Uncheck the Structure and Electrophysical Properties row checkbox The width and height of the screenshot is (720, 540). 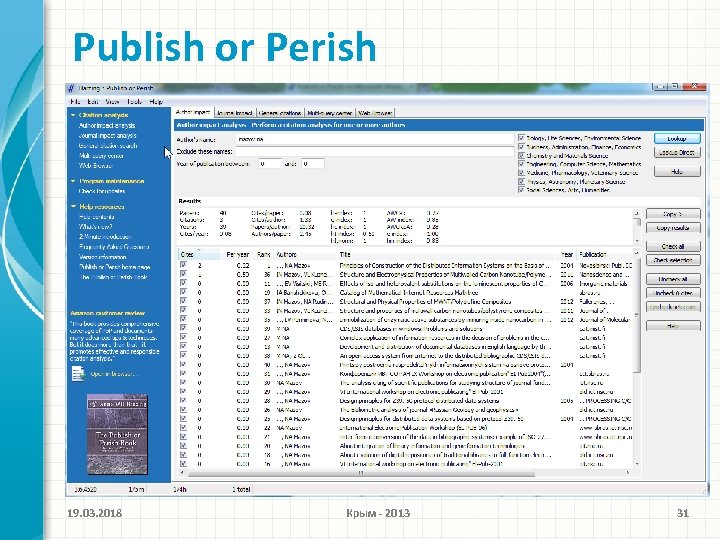(184, 274)
